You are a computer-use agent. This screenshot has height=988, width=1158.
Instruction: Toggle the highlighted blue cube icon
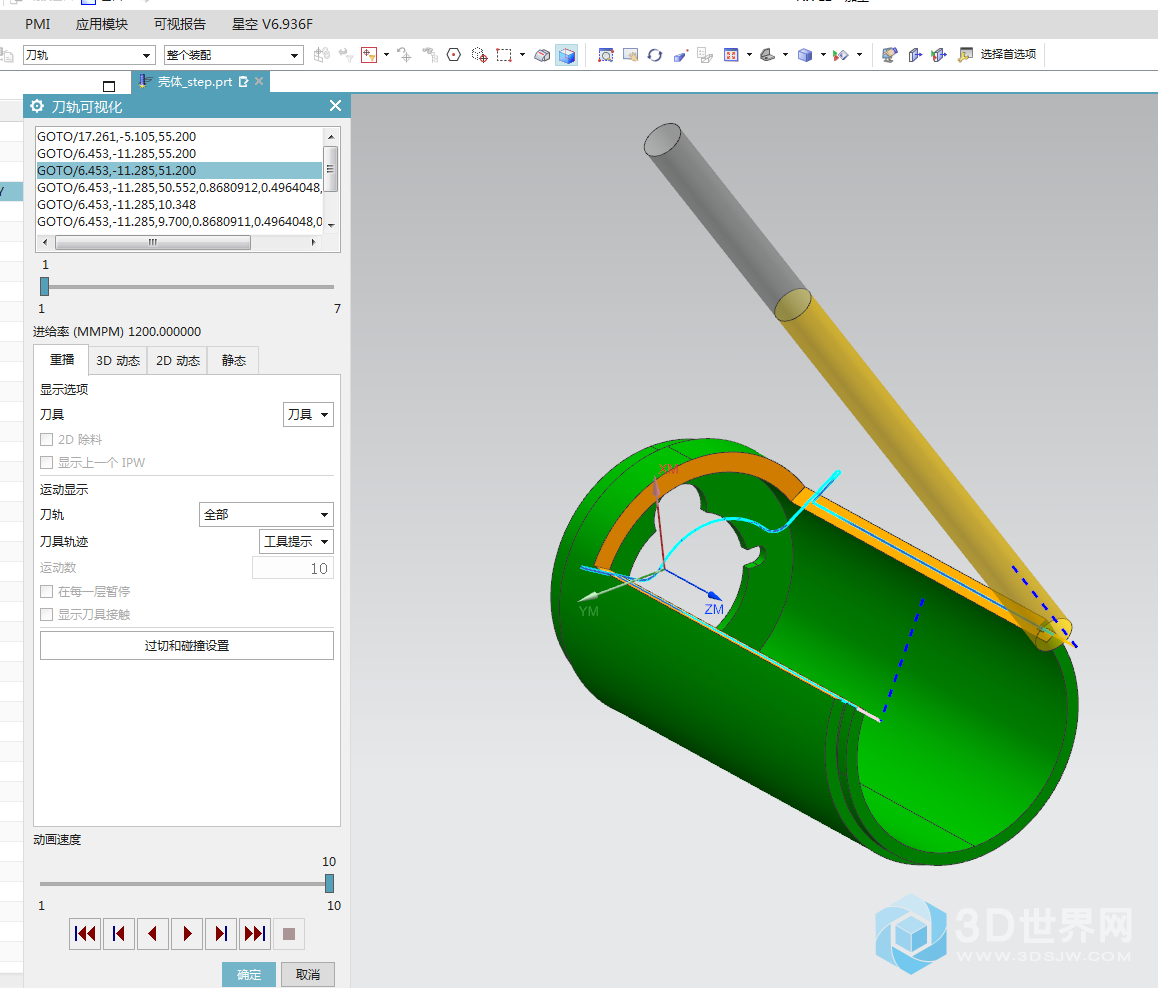pyautogui.click(x=566, y=55)
